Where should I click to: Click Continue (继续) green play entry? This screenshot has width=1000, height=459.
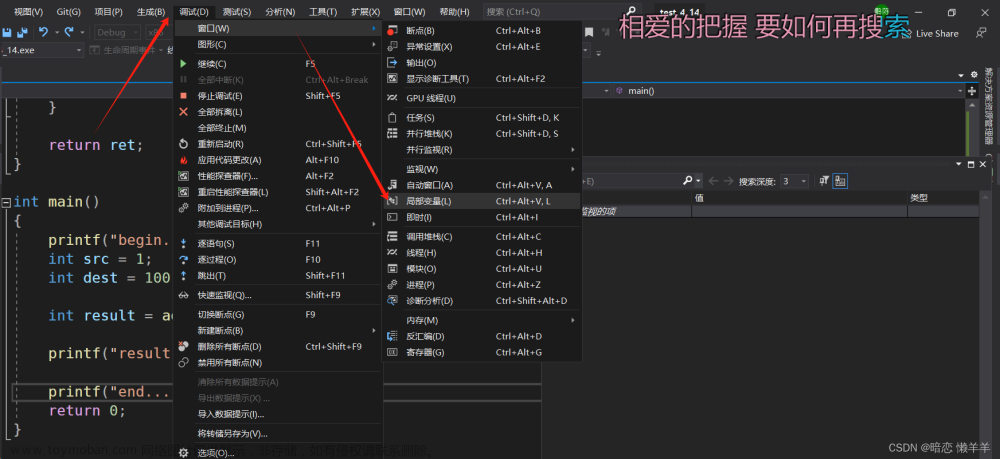tap(279, 64)
